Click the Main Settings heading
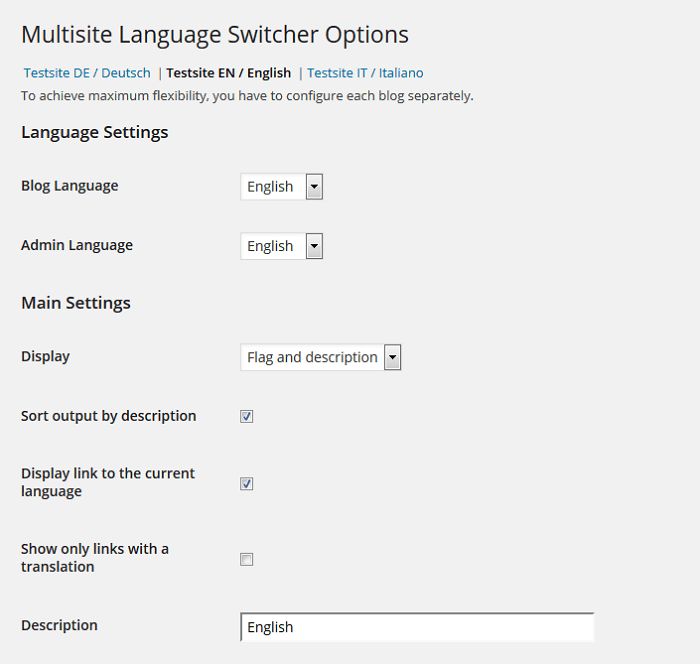Viewport: 700px width, 664px height. click(76, 303)
